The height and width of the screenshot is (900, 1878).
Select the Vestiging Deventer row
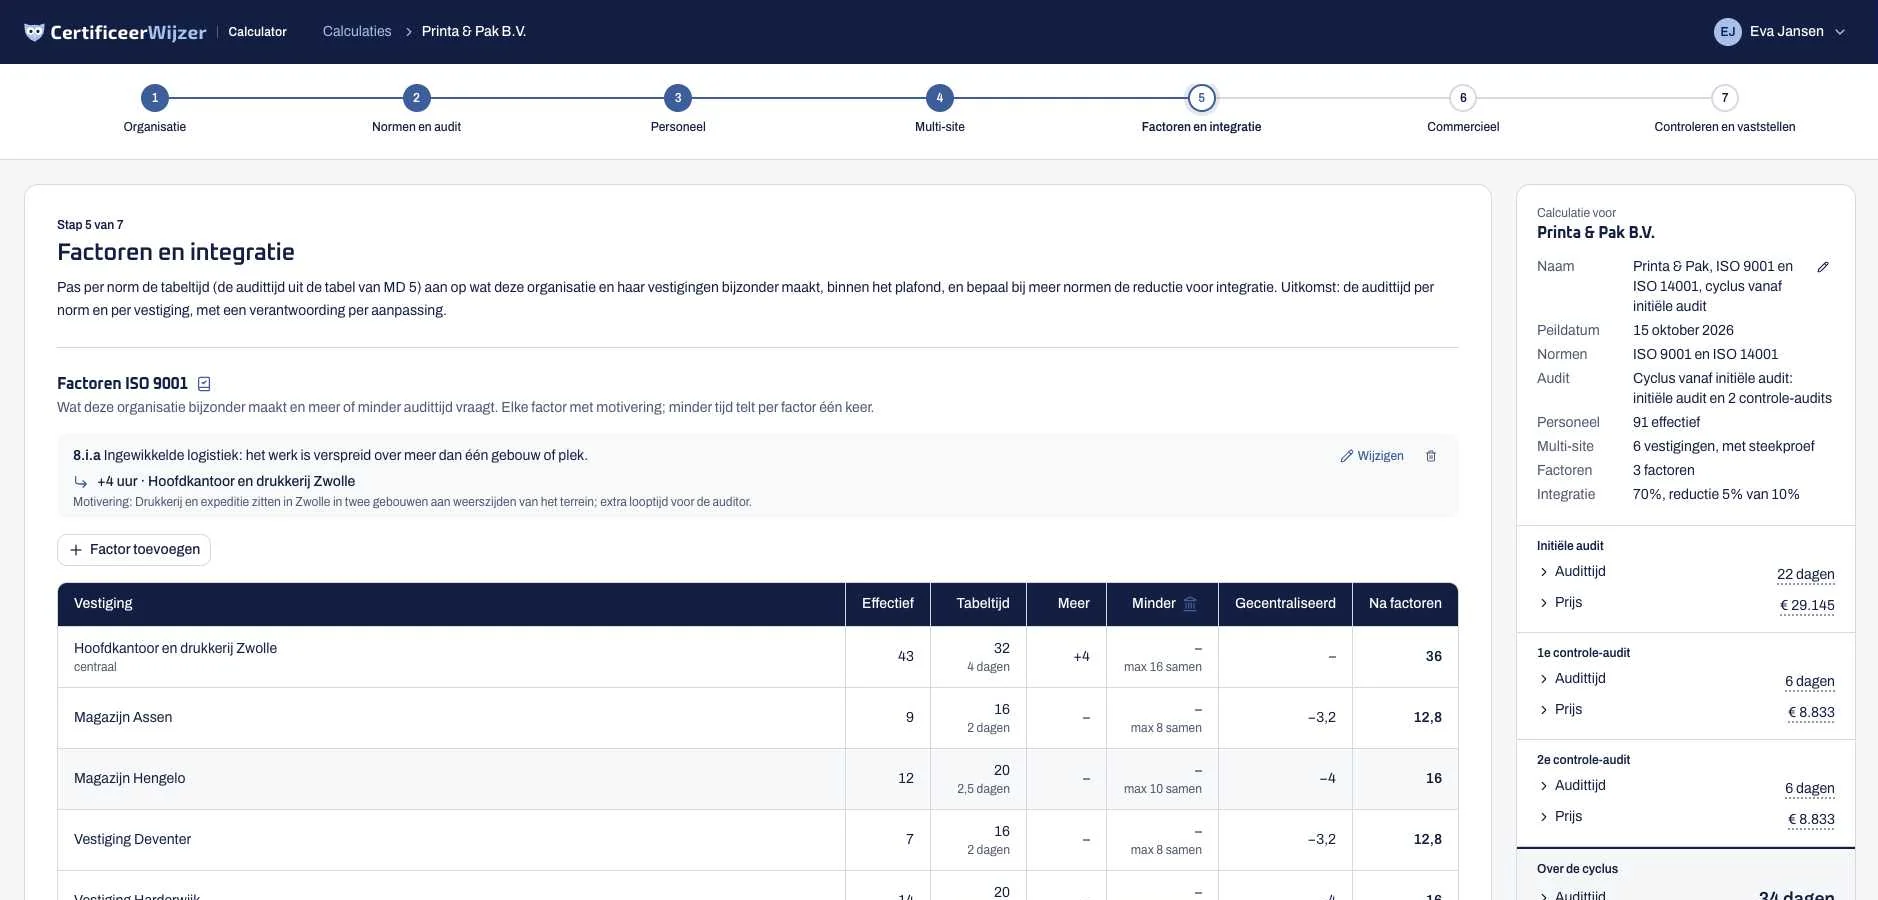[x=758, y=840]
